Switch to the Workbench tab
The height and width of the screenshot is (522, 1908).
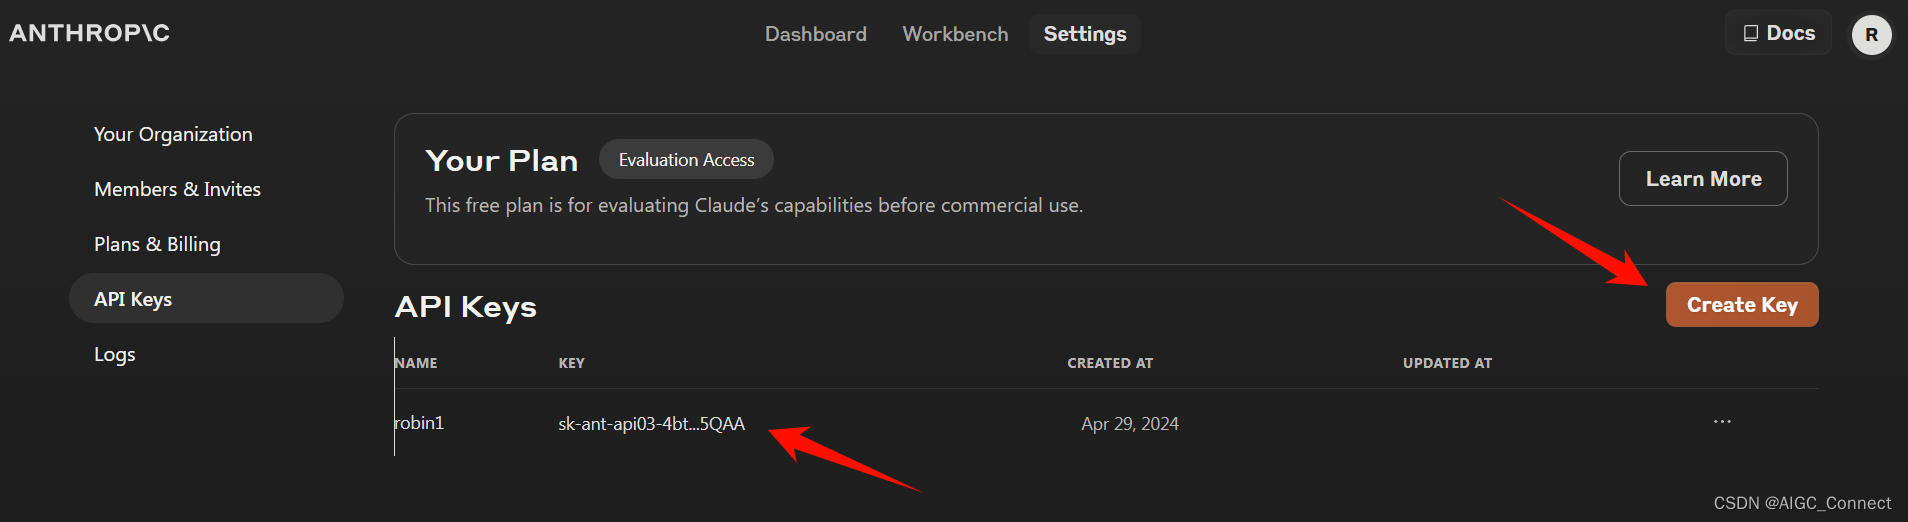955,34
